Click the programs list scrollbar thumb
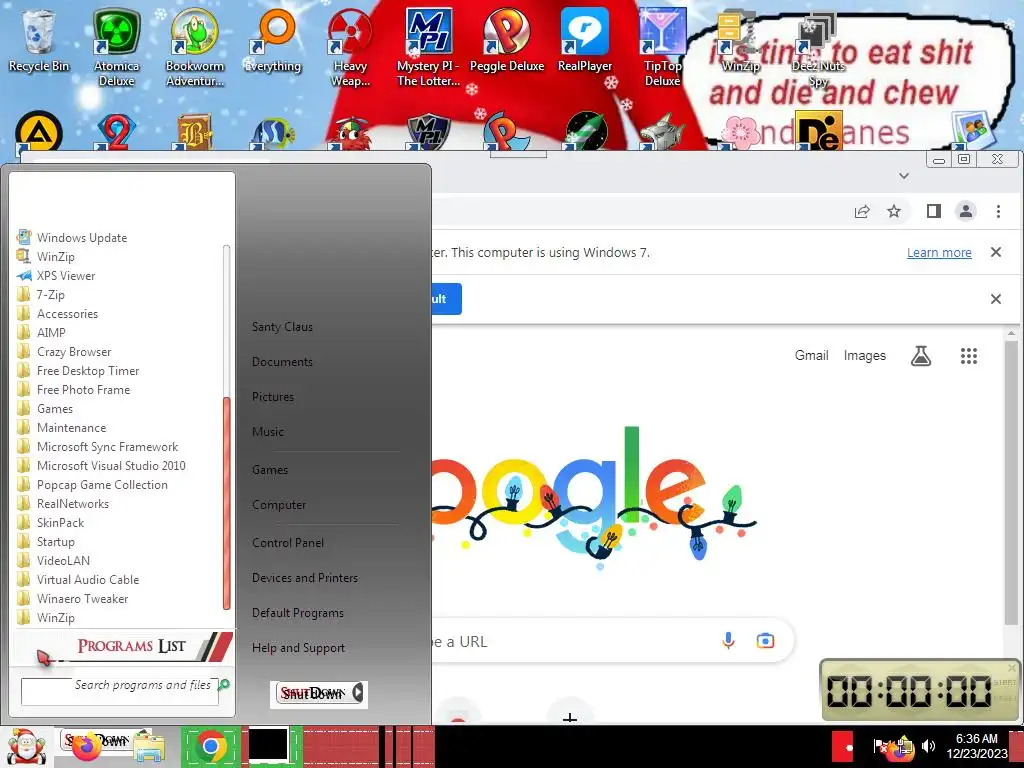Image resolution: width=1024 pixels, height=768 pixels. point(227,503)
